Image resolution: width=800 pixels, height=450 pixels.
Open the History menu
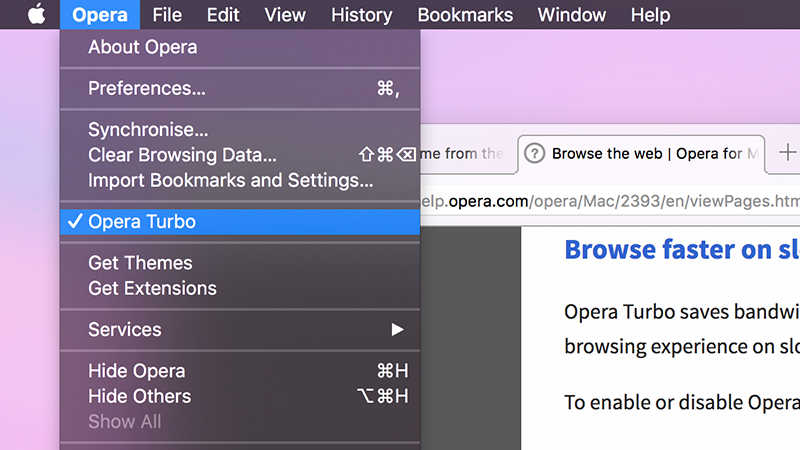[362, 15]
